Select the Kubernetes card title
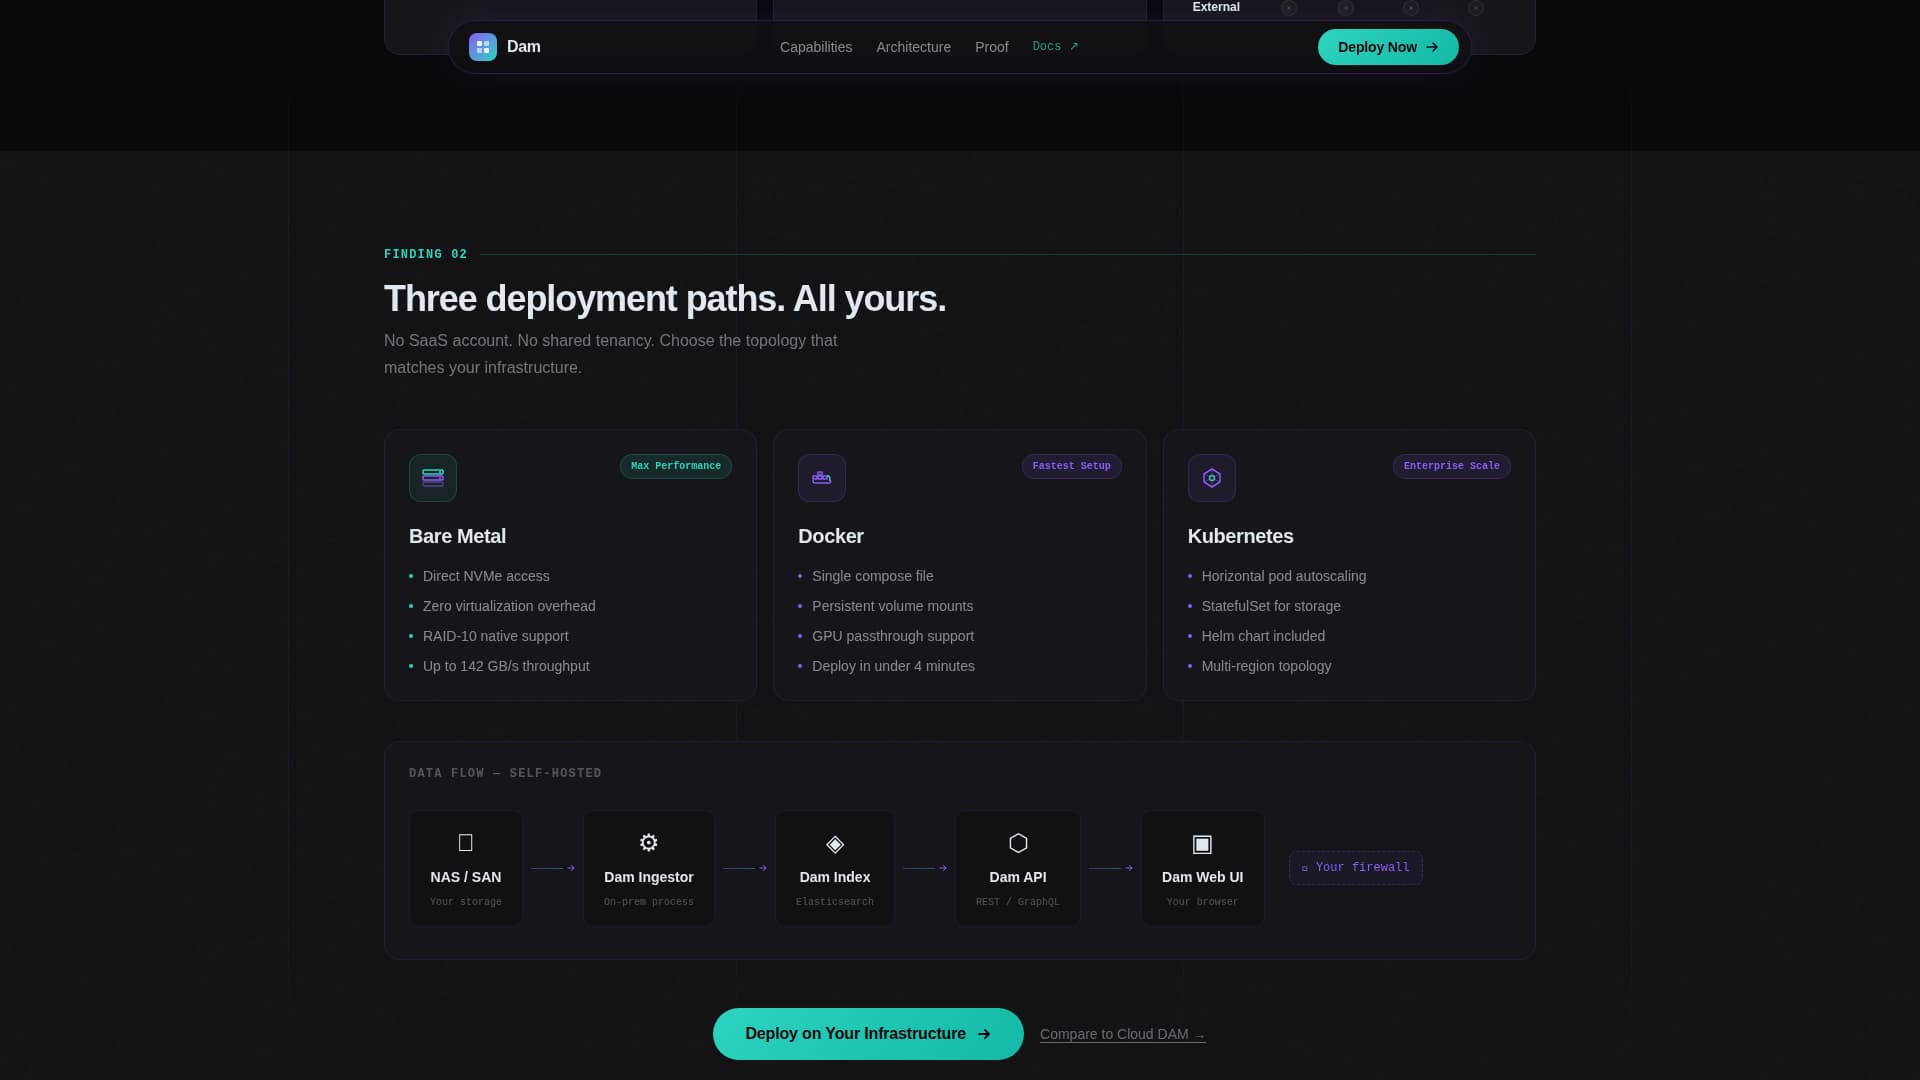This screenshot has height=1080, width=1920. point(1240,536)
